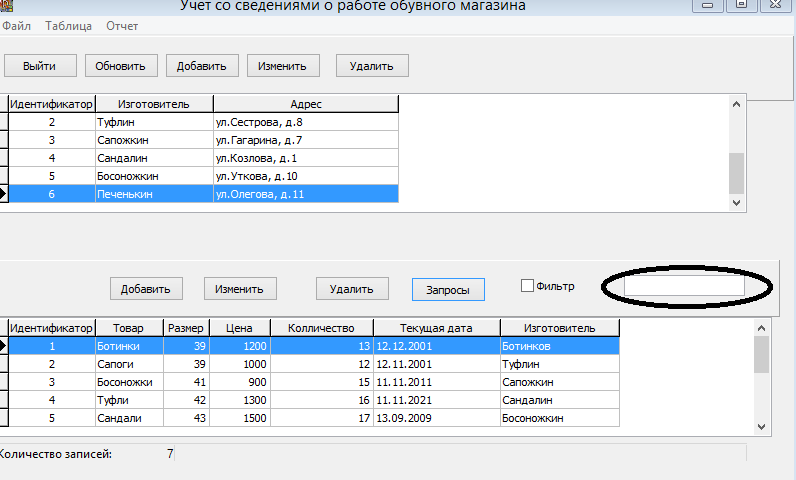Screen dimensions: 796x480
Task: Select the Ботинки cell in goods table
Action: pos(129,346)
